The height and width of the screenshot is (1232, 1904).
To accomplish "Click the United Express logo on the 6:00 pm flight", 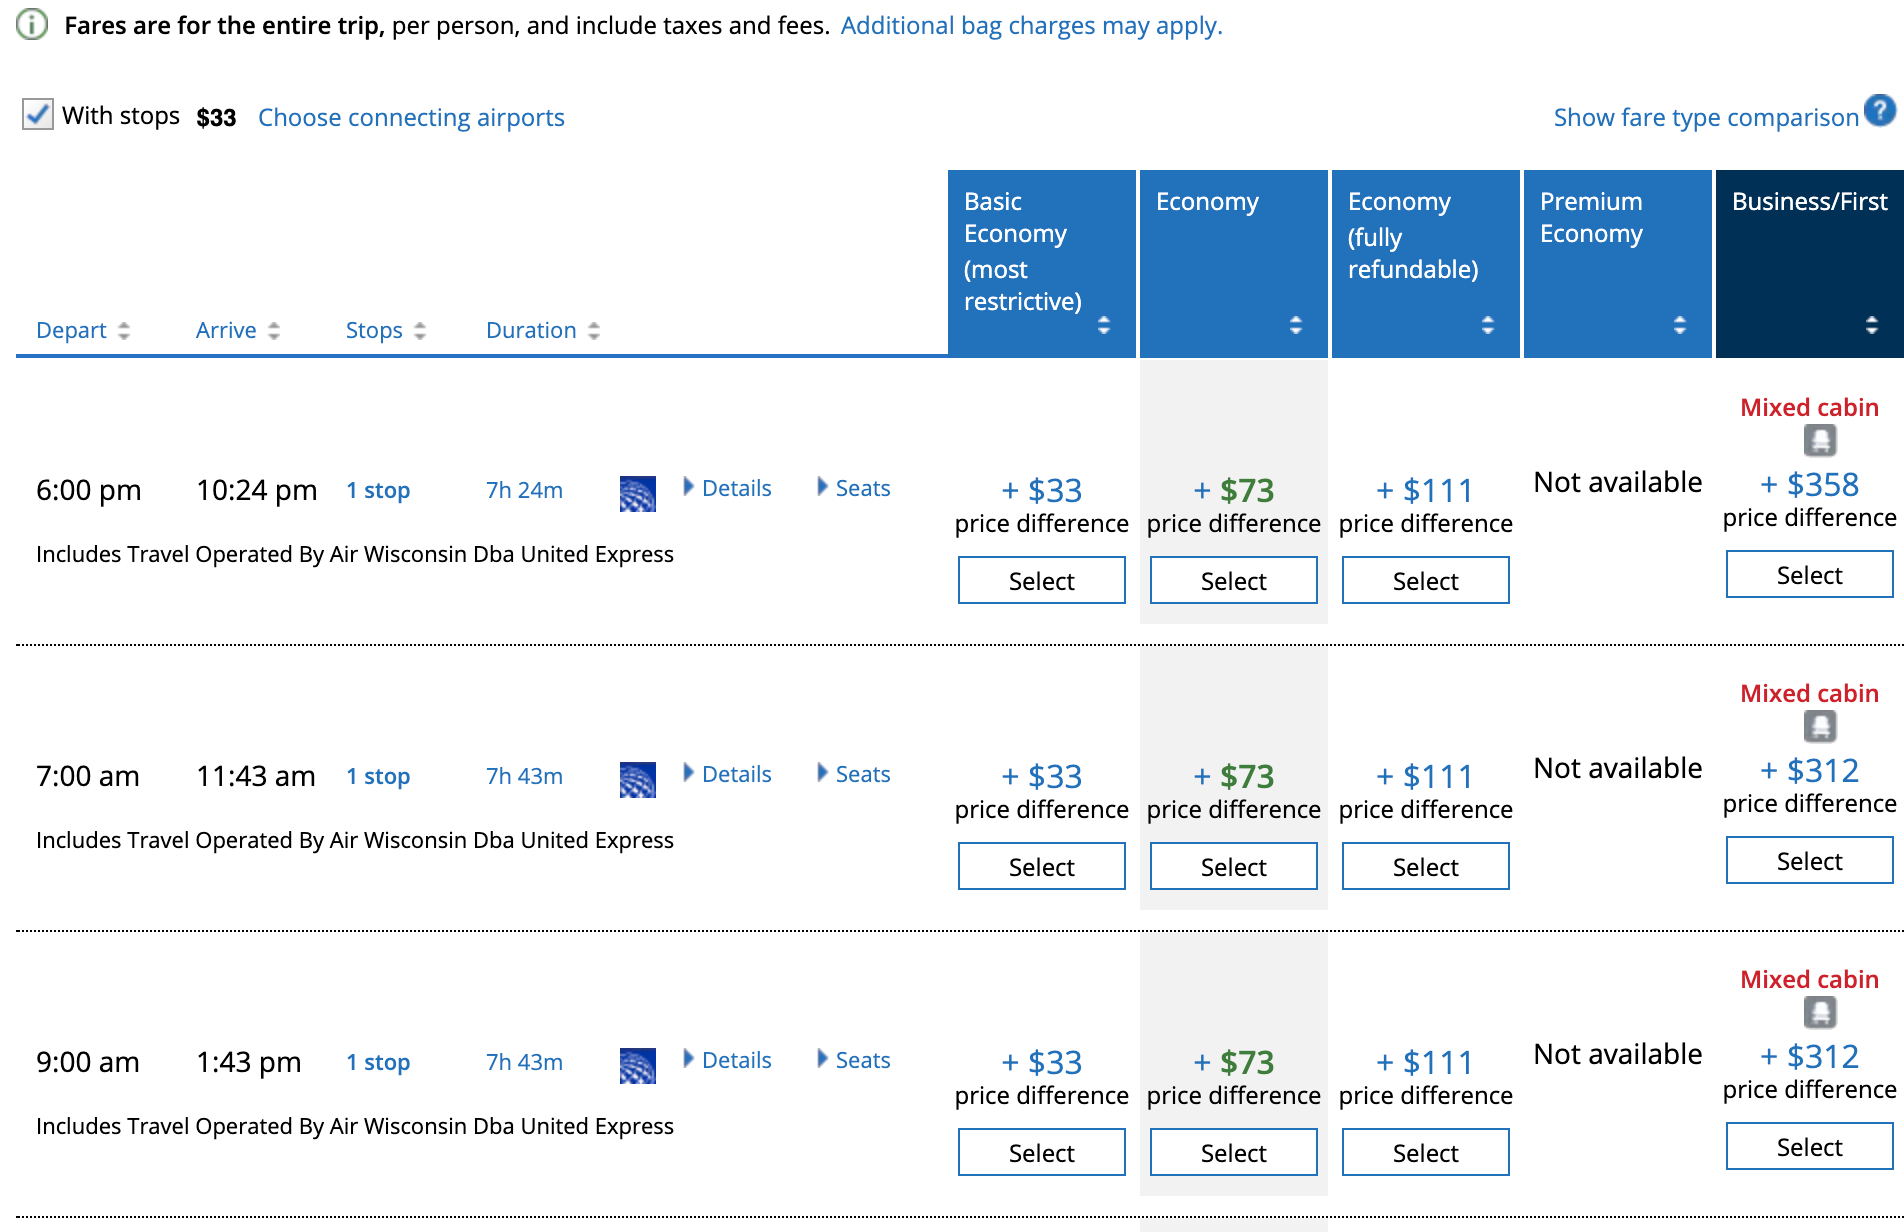I will click(x=637, y=491).
